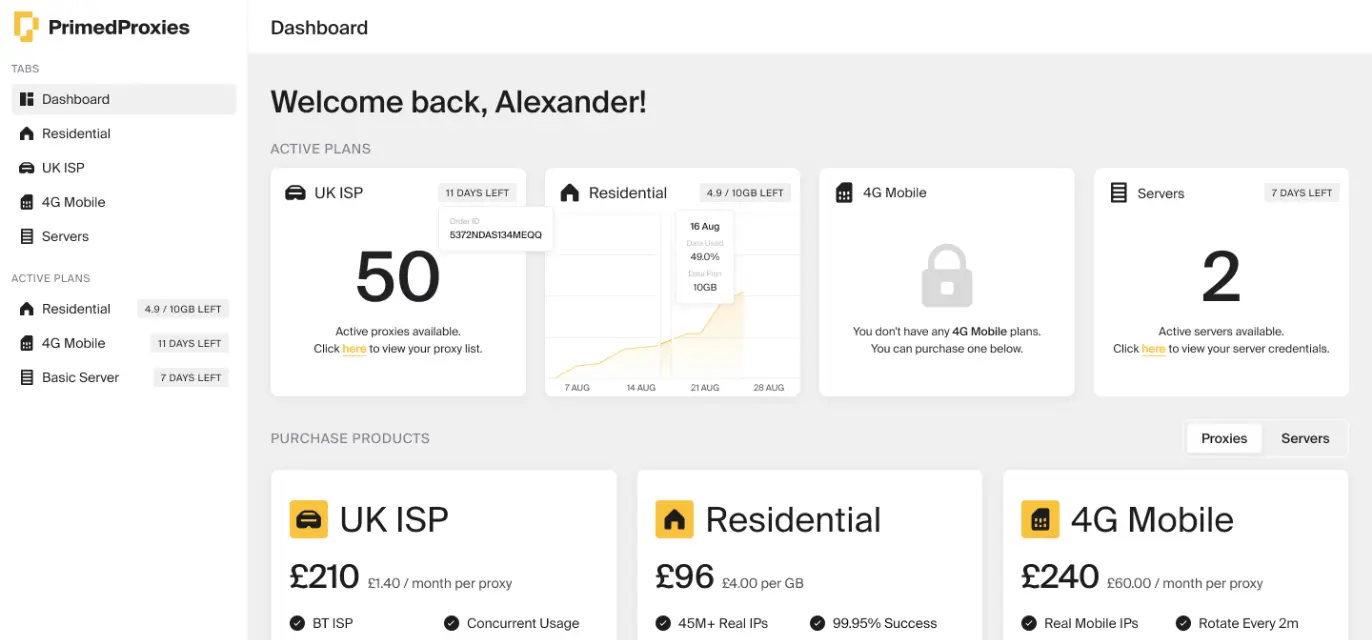Click 'here' link to view proxy list
This screenshot has height=640, width=1372.
coord(354,349)
